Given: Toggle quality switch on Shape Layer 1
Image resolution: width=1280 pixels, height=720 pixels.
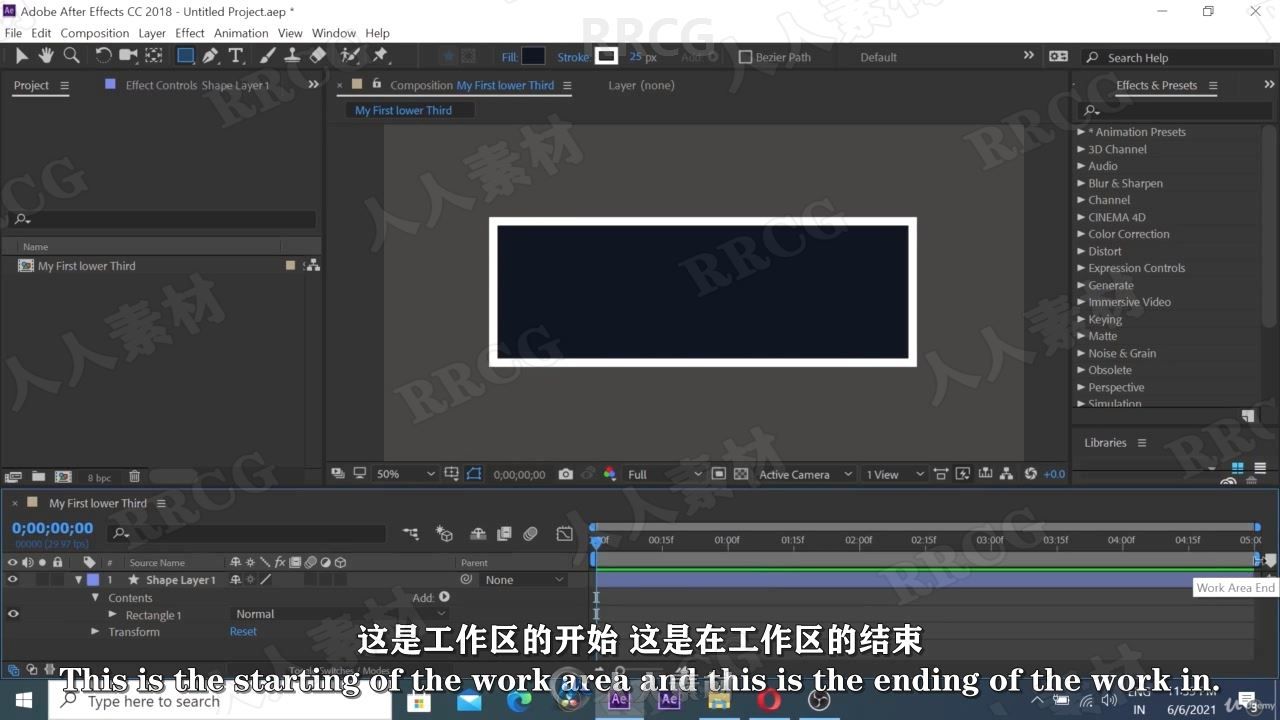Looking at the screenshot, I should [266, 580].
